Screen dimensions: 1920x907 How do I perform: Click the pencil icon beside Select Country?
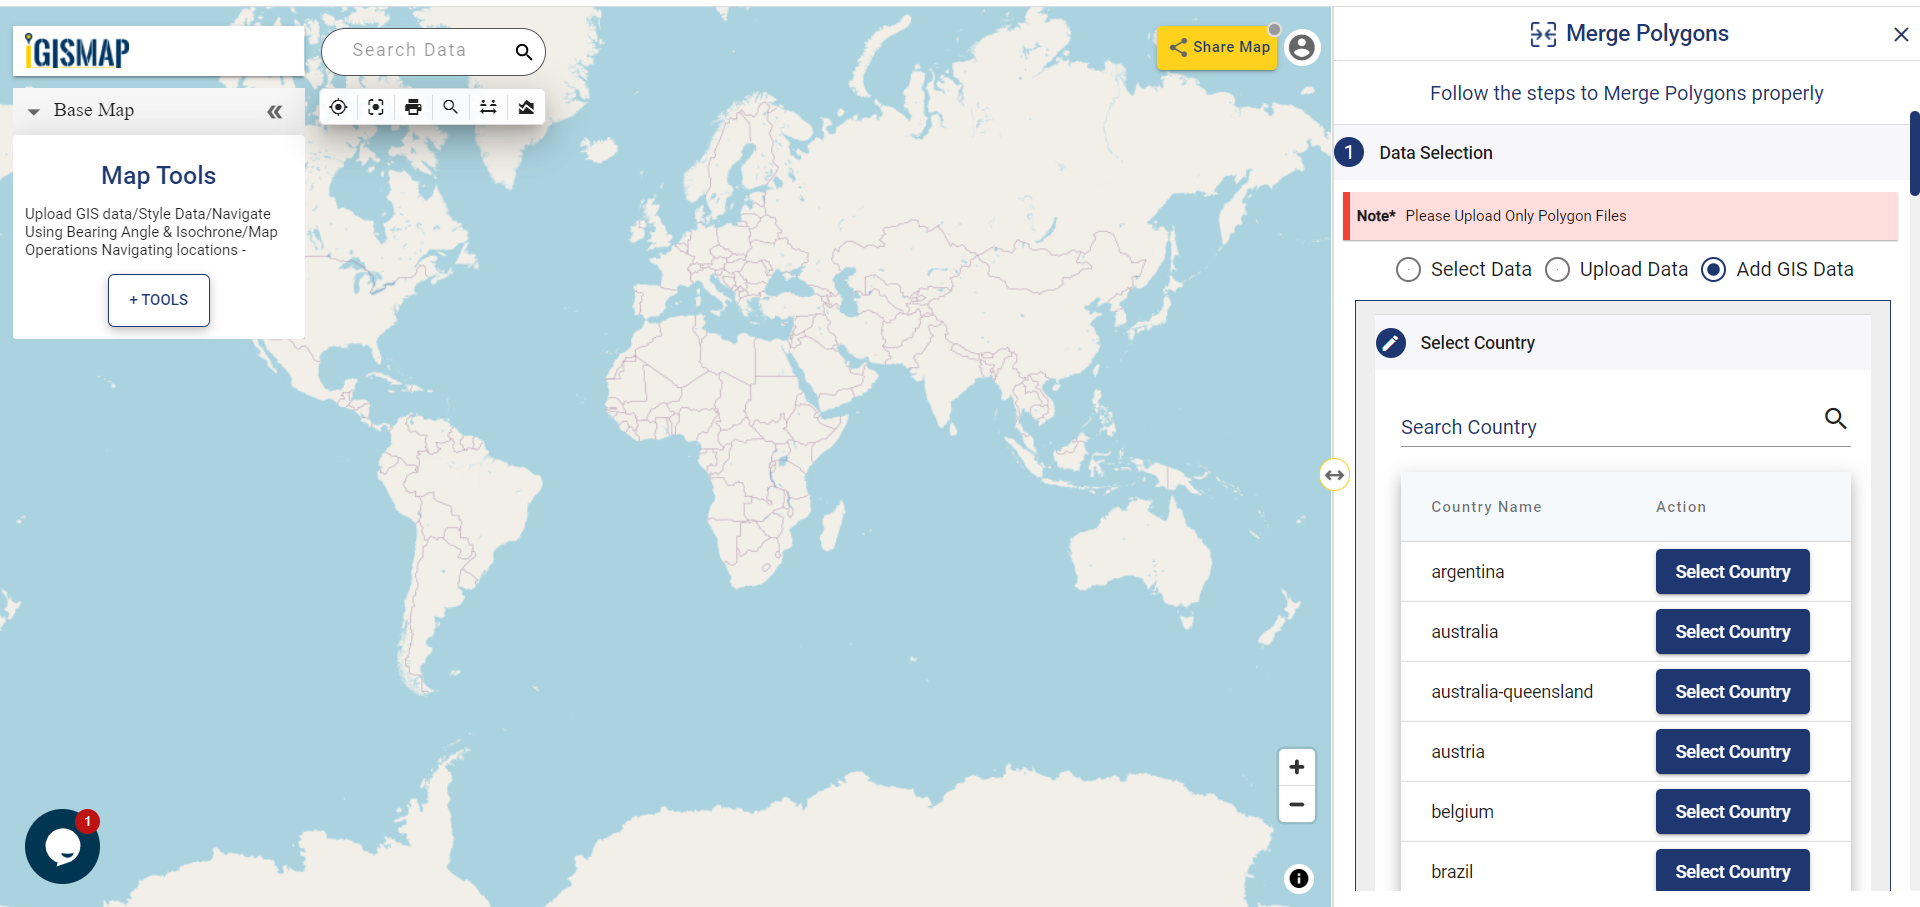click(1391, 342)
